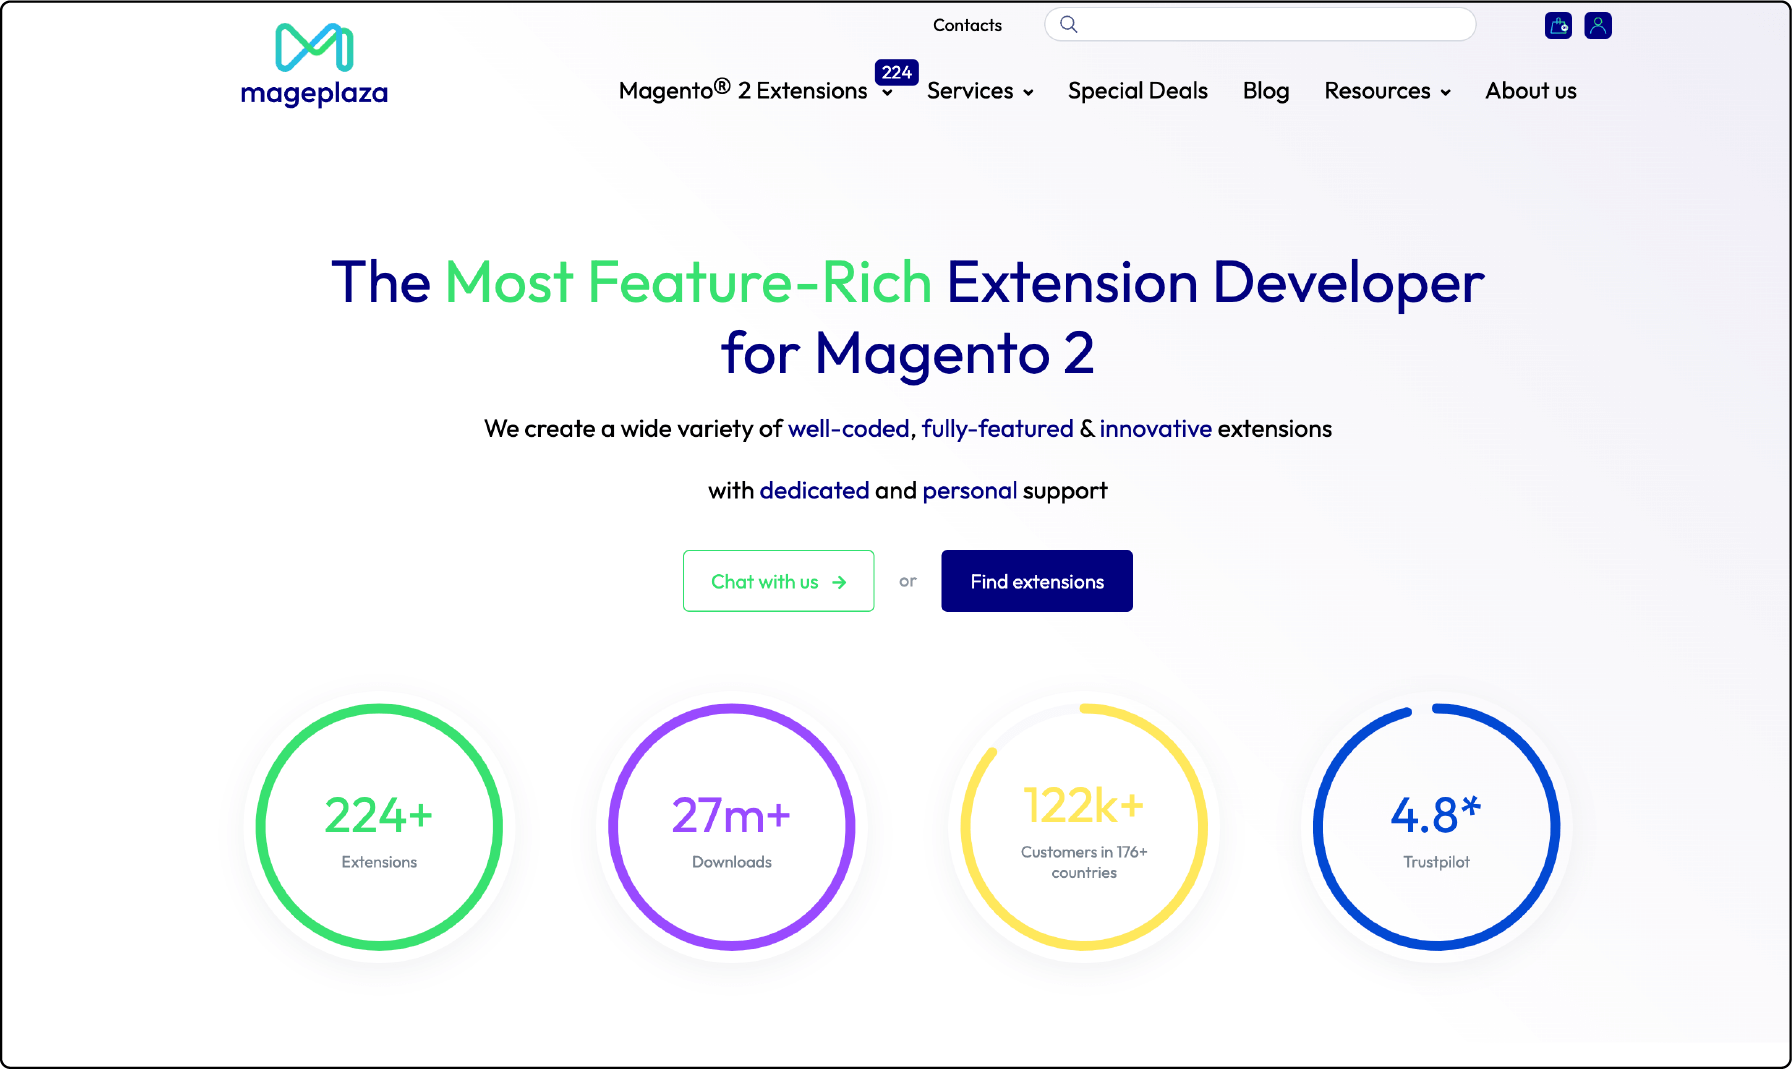Click the 'innovative' highlighted text
Viewport: 1792px width, 1069px height.
[1155, 429]
